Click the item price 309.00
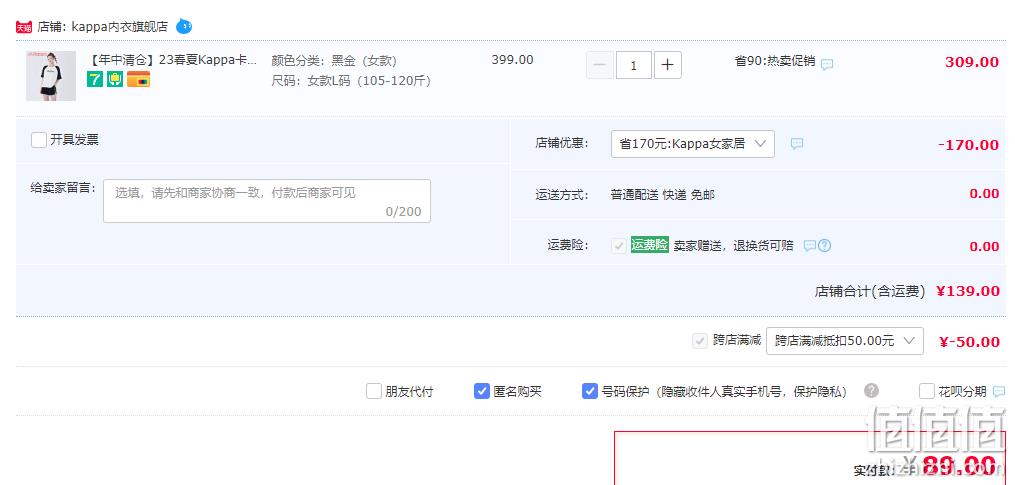Screen dimensions: 1015x485 point(972,62)
